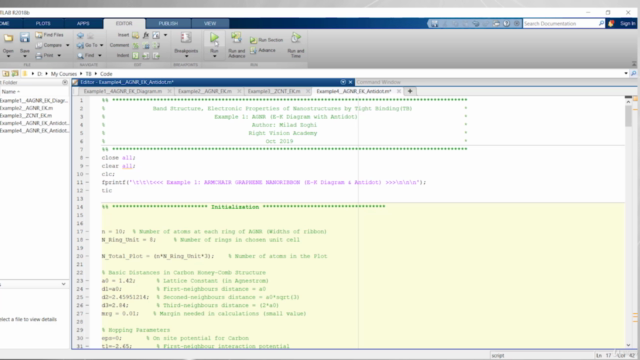Comment selected lines with the percent icon
The image size is (640, 360).
pos(135,46)
